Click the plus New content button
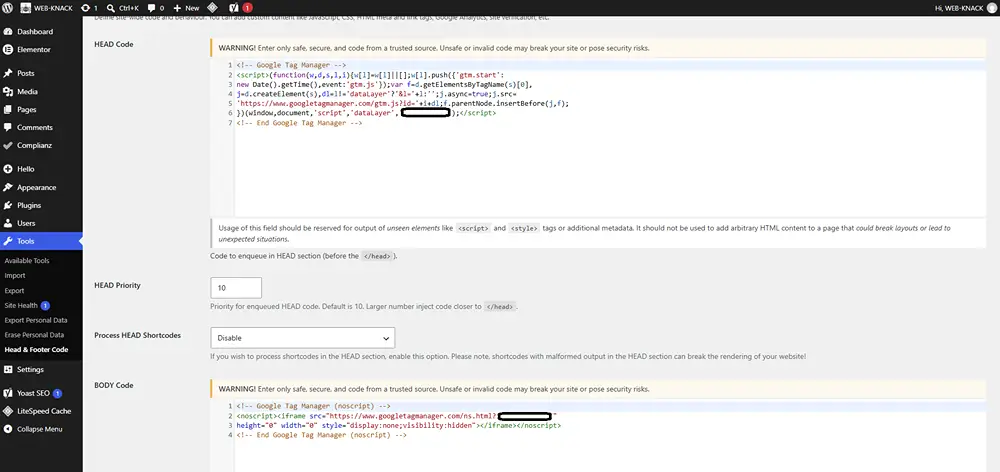The height and width of the screenshot is (472, 1000). point(186,8)
